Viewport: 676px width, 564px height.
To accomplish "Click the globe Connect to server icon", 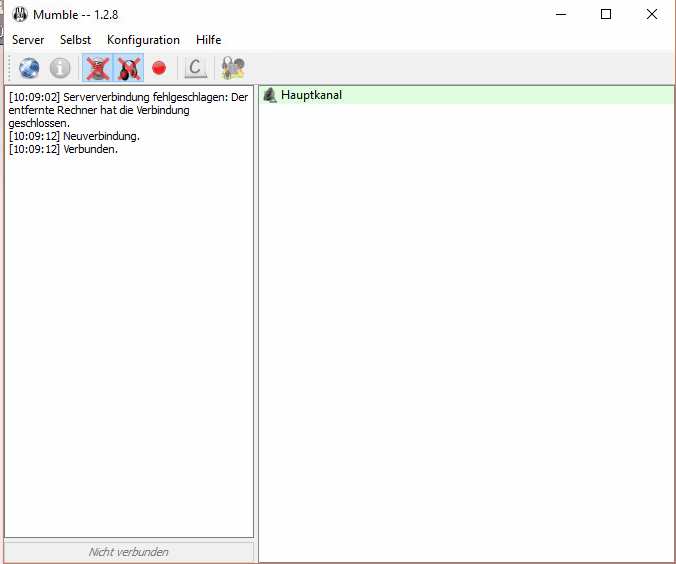I will click(x=29, y=68).
